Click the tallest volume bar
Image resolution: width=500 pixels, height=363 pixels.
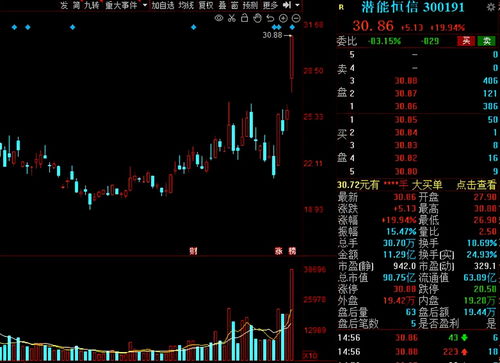[292, 314]
